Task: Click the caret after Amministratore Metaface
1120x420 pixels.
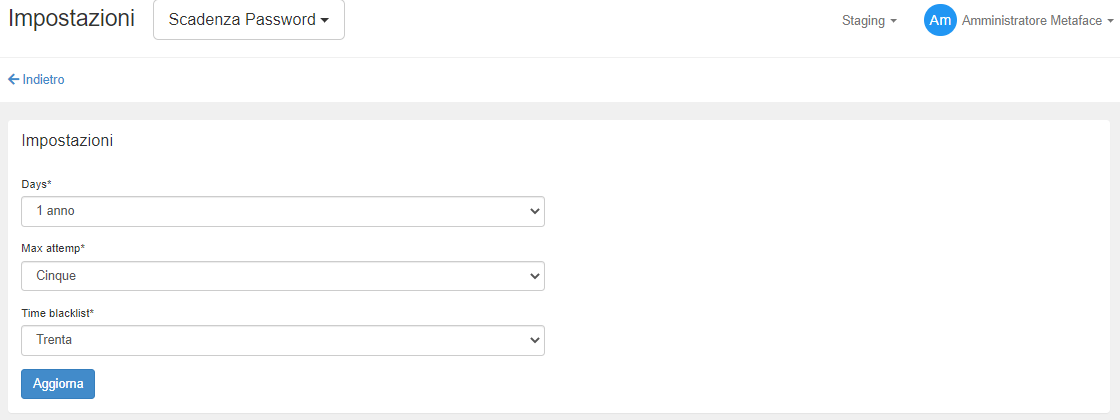Action: tap(1110, 21)
